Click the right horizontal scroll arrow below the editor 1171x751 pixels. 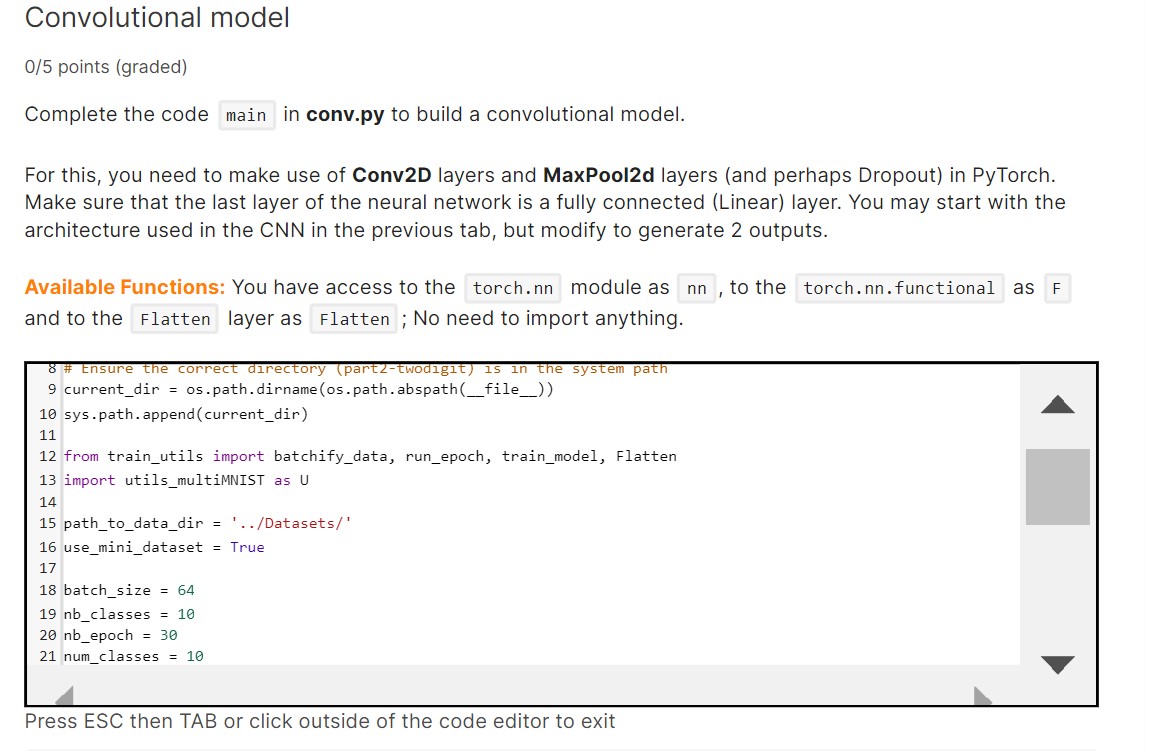tap(984, 696)
